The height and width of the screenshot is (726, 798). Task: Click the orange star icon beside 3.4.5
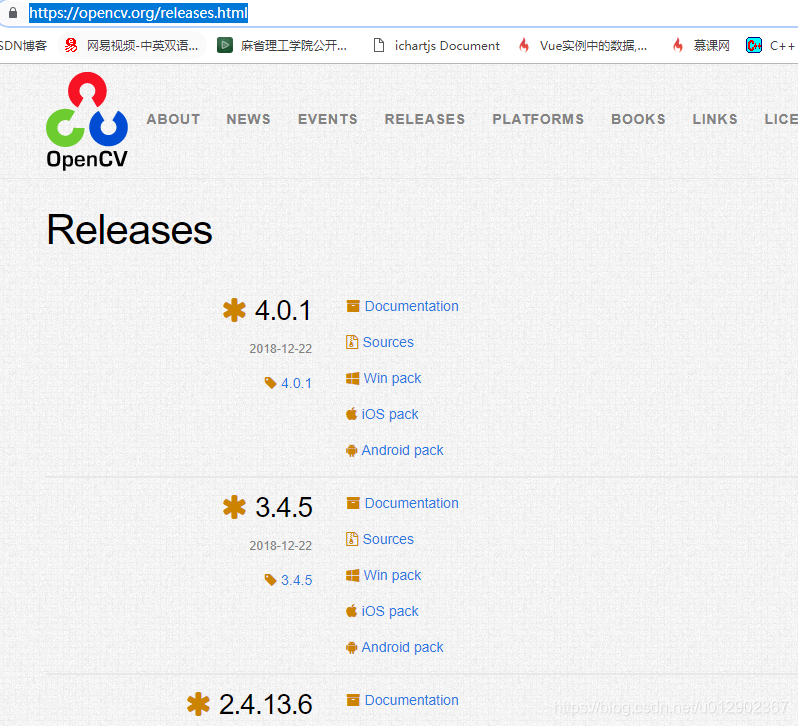[x=234, y=507]
